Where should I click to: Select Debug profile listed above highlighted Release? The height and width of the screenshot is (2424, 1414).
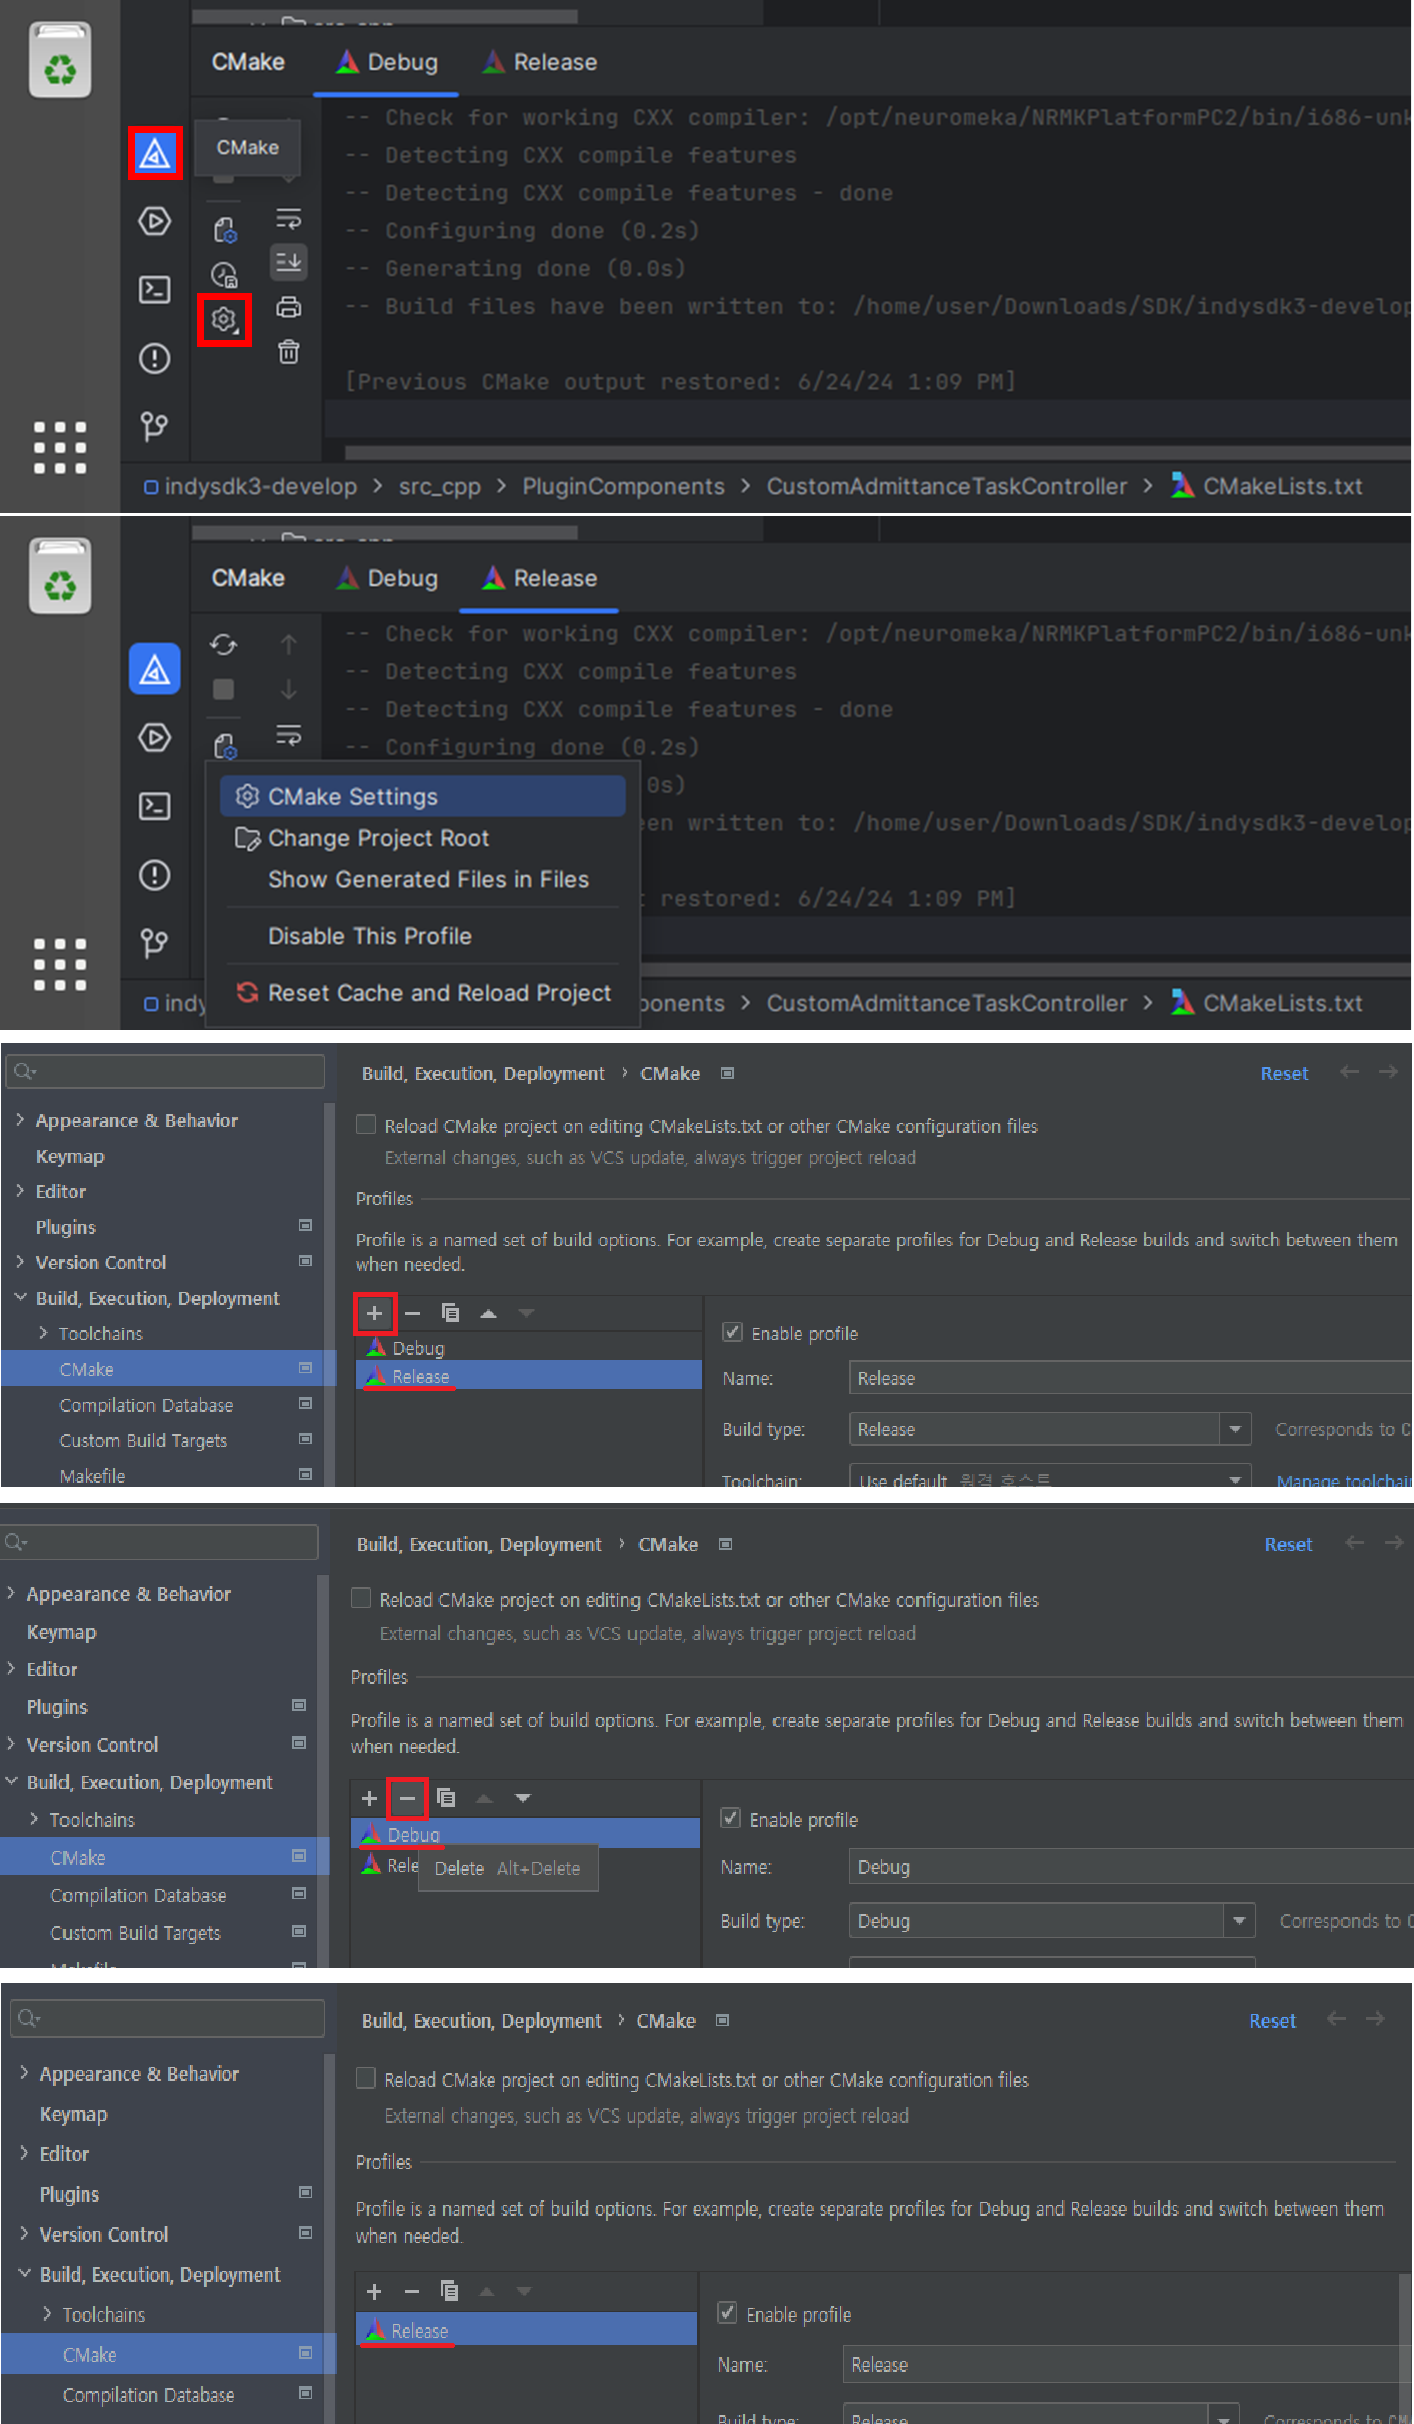[528, 1347]
